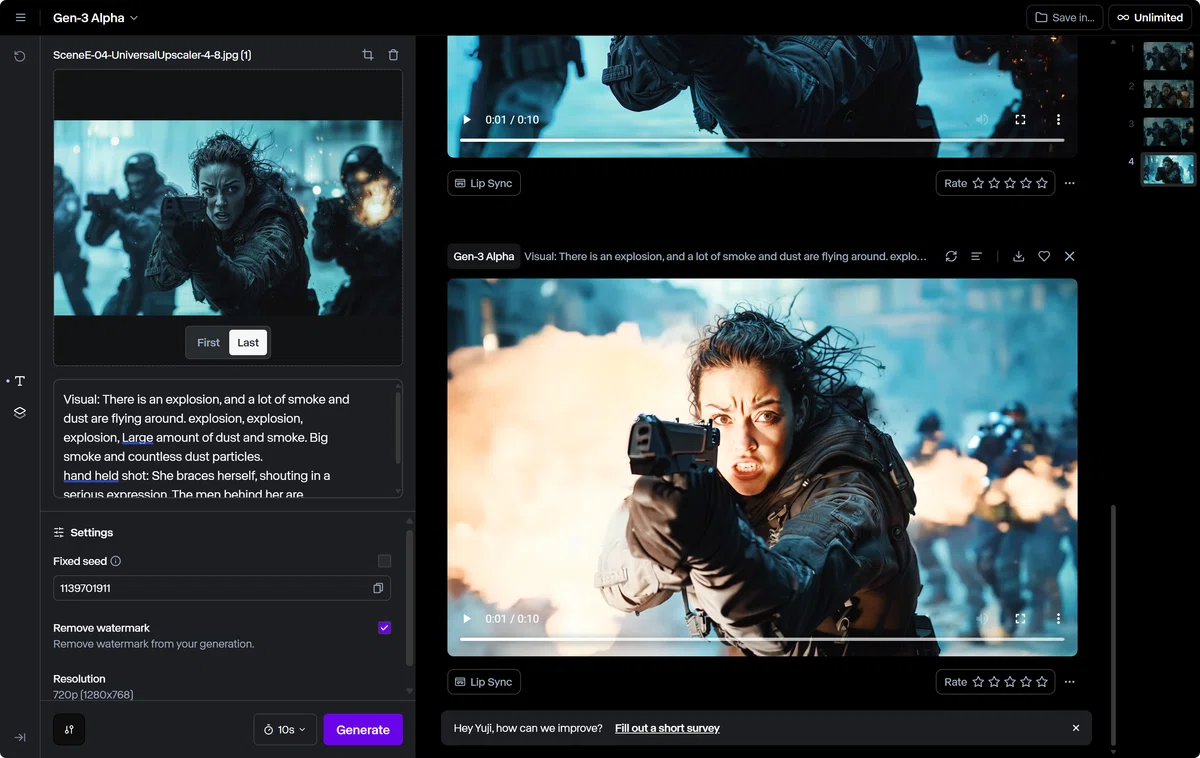Screen dimensions: 1200x758
Task: Play the upper video
Action: (466, 119)
